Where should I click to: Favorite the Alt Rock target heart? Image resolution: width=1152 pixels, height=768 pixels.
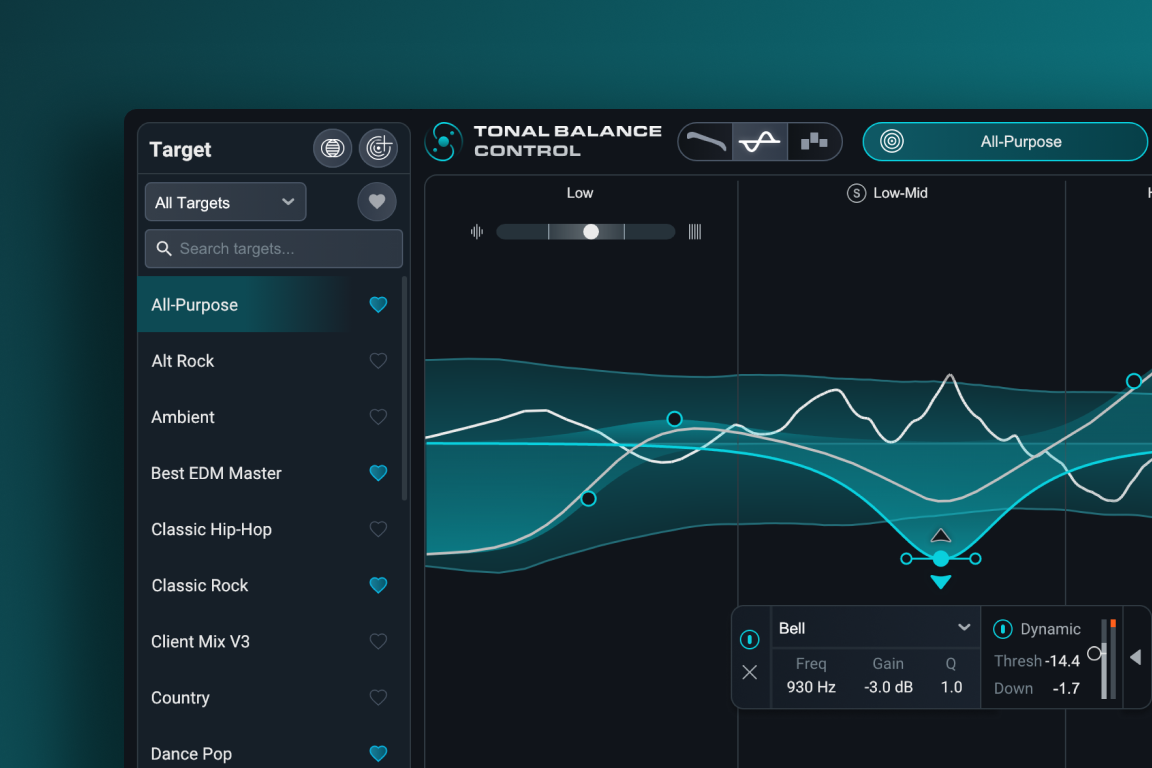(x=378, y=361)
